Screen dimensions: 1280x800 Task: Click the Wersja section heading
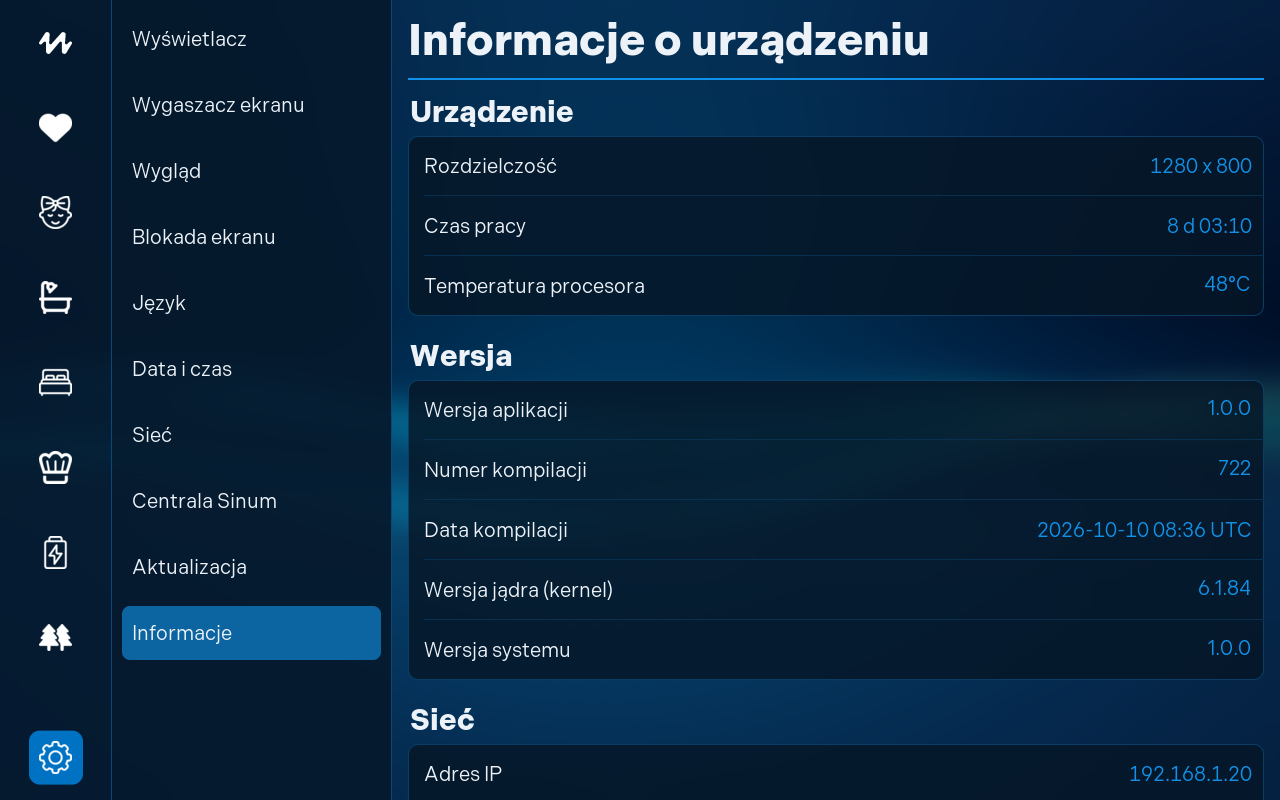pyautogui.click(x=461, y=356)
